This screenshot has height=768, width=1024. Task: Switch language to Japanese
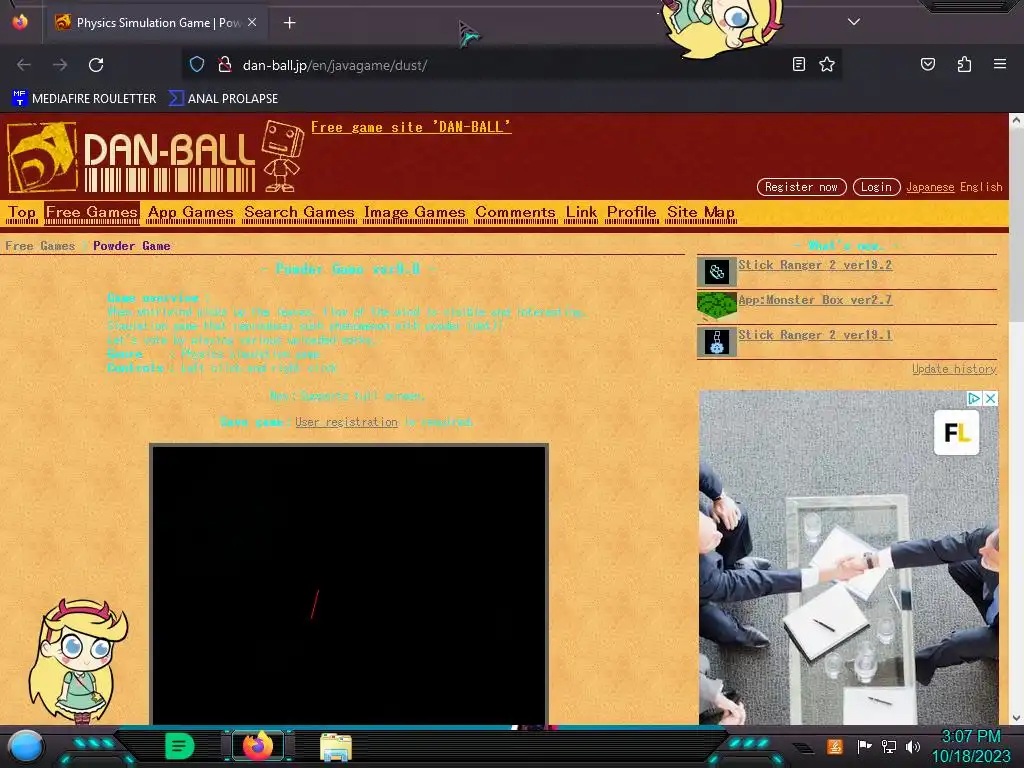pos(930,187)
